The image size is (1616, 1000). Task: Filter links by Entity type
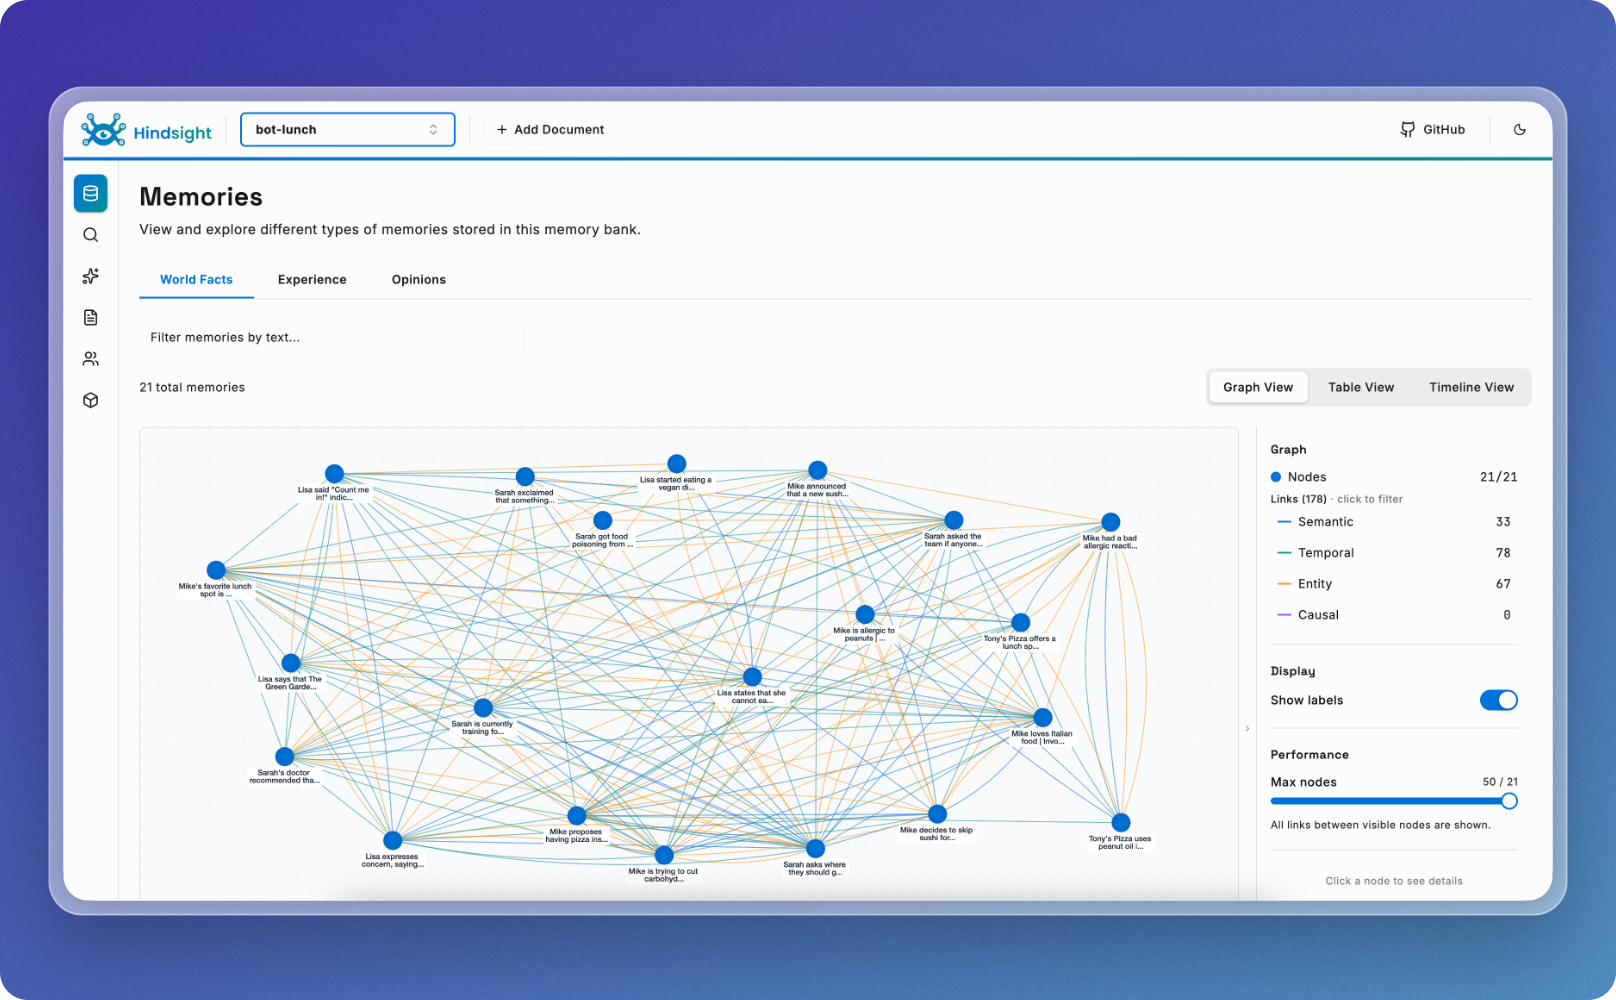point(1314,584)
